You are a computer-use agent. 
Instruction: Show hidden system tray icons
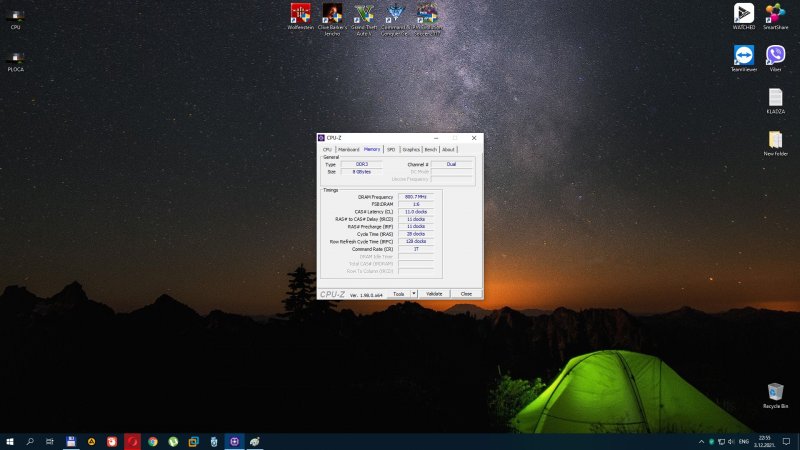[701, 442]
